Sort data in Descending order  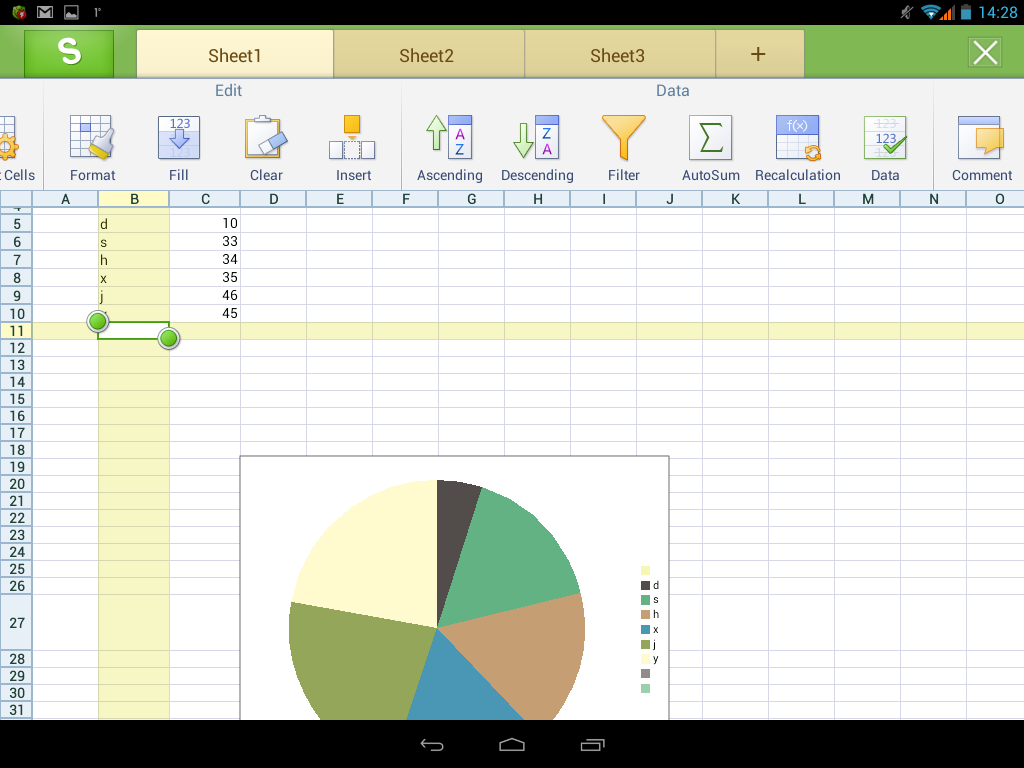pos(537,139)
